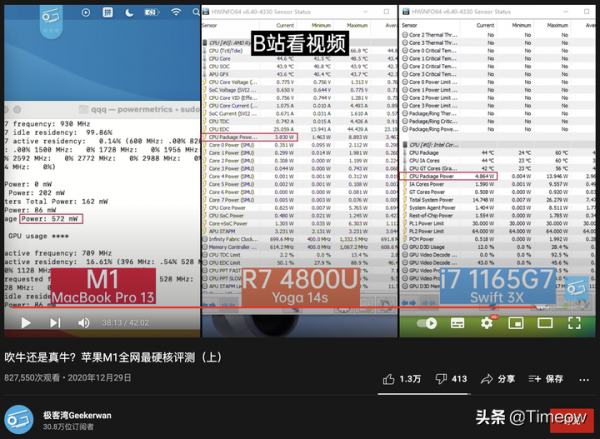This screenshot has height=439, width=600.
Task: Click Maximum column header in Yoga 14s HWiNFO window
Action: coord(357,25)
